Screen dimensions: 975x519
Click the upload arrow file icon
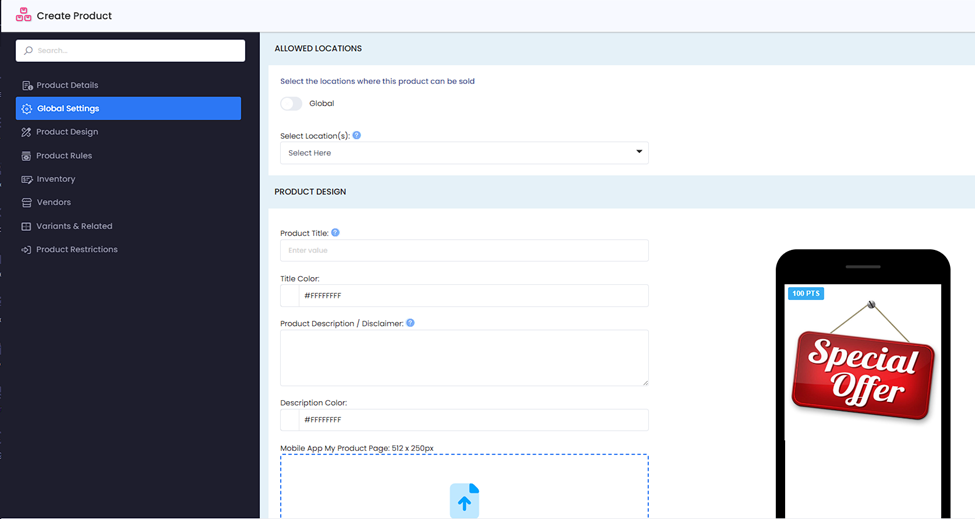(x=464, y=500)
